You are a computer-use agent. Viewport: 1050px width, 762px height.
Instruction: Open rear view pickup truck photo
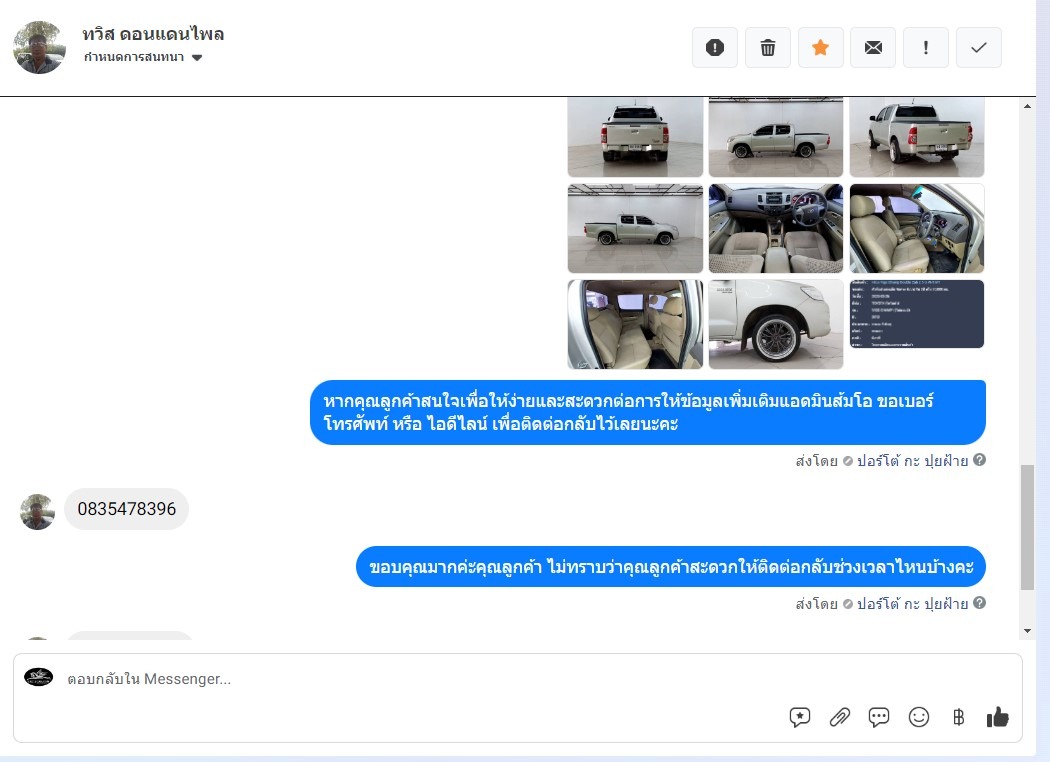tap(635, 137)
